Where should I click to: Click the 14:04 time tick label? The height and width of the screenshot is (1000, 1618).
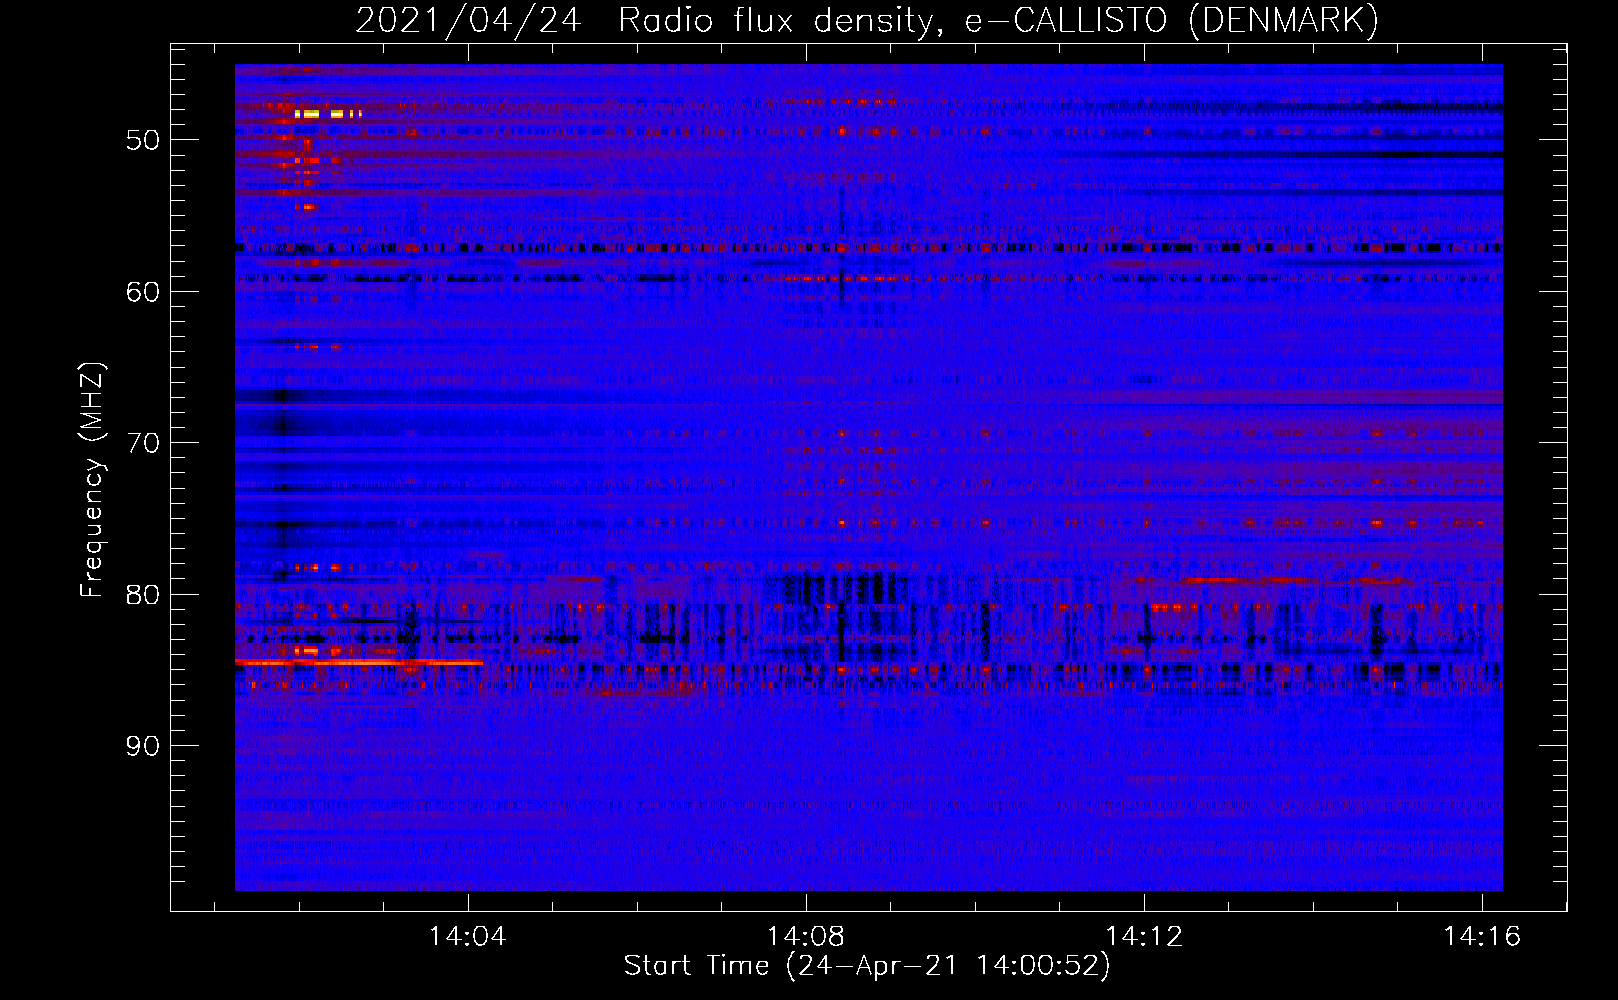point(467,937)
